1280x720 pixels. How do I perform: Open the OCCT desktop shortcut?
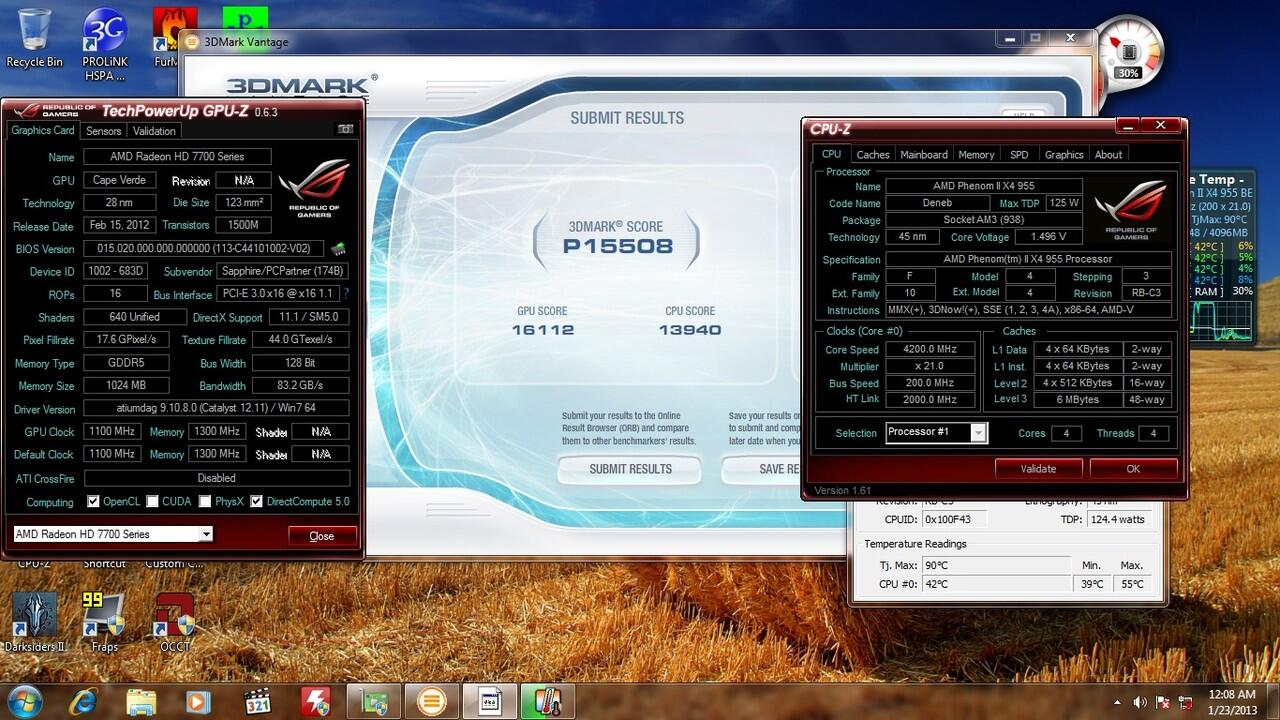[x=174, y=622]
